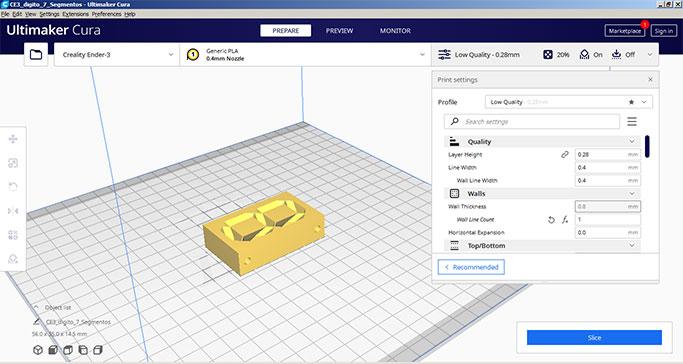Click the Wall Line Count value field
The height and width of the screenshot is (364, 683).
coord(608,219)
